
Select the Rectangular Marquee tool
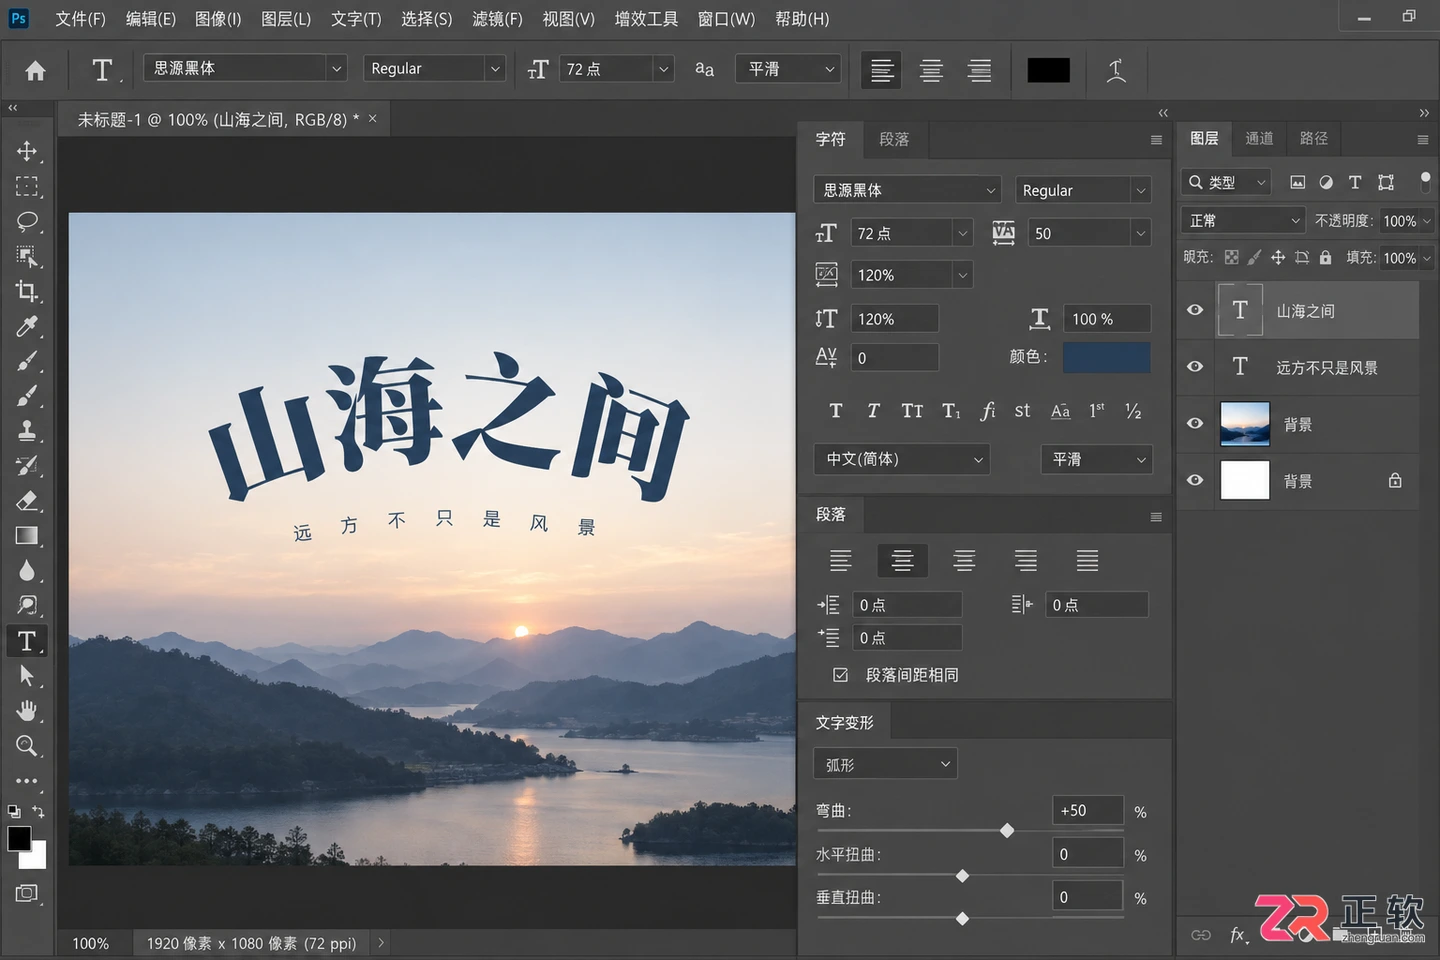[x=27, y=187]
